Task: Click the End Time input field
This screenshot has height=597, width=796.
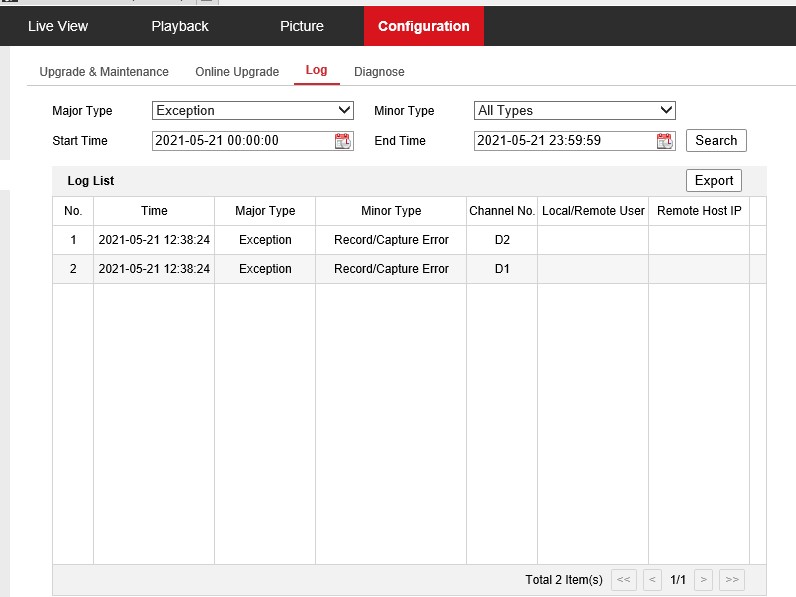Action: 563,141
